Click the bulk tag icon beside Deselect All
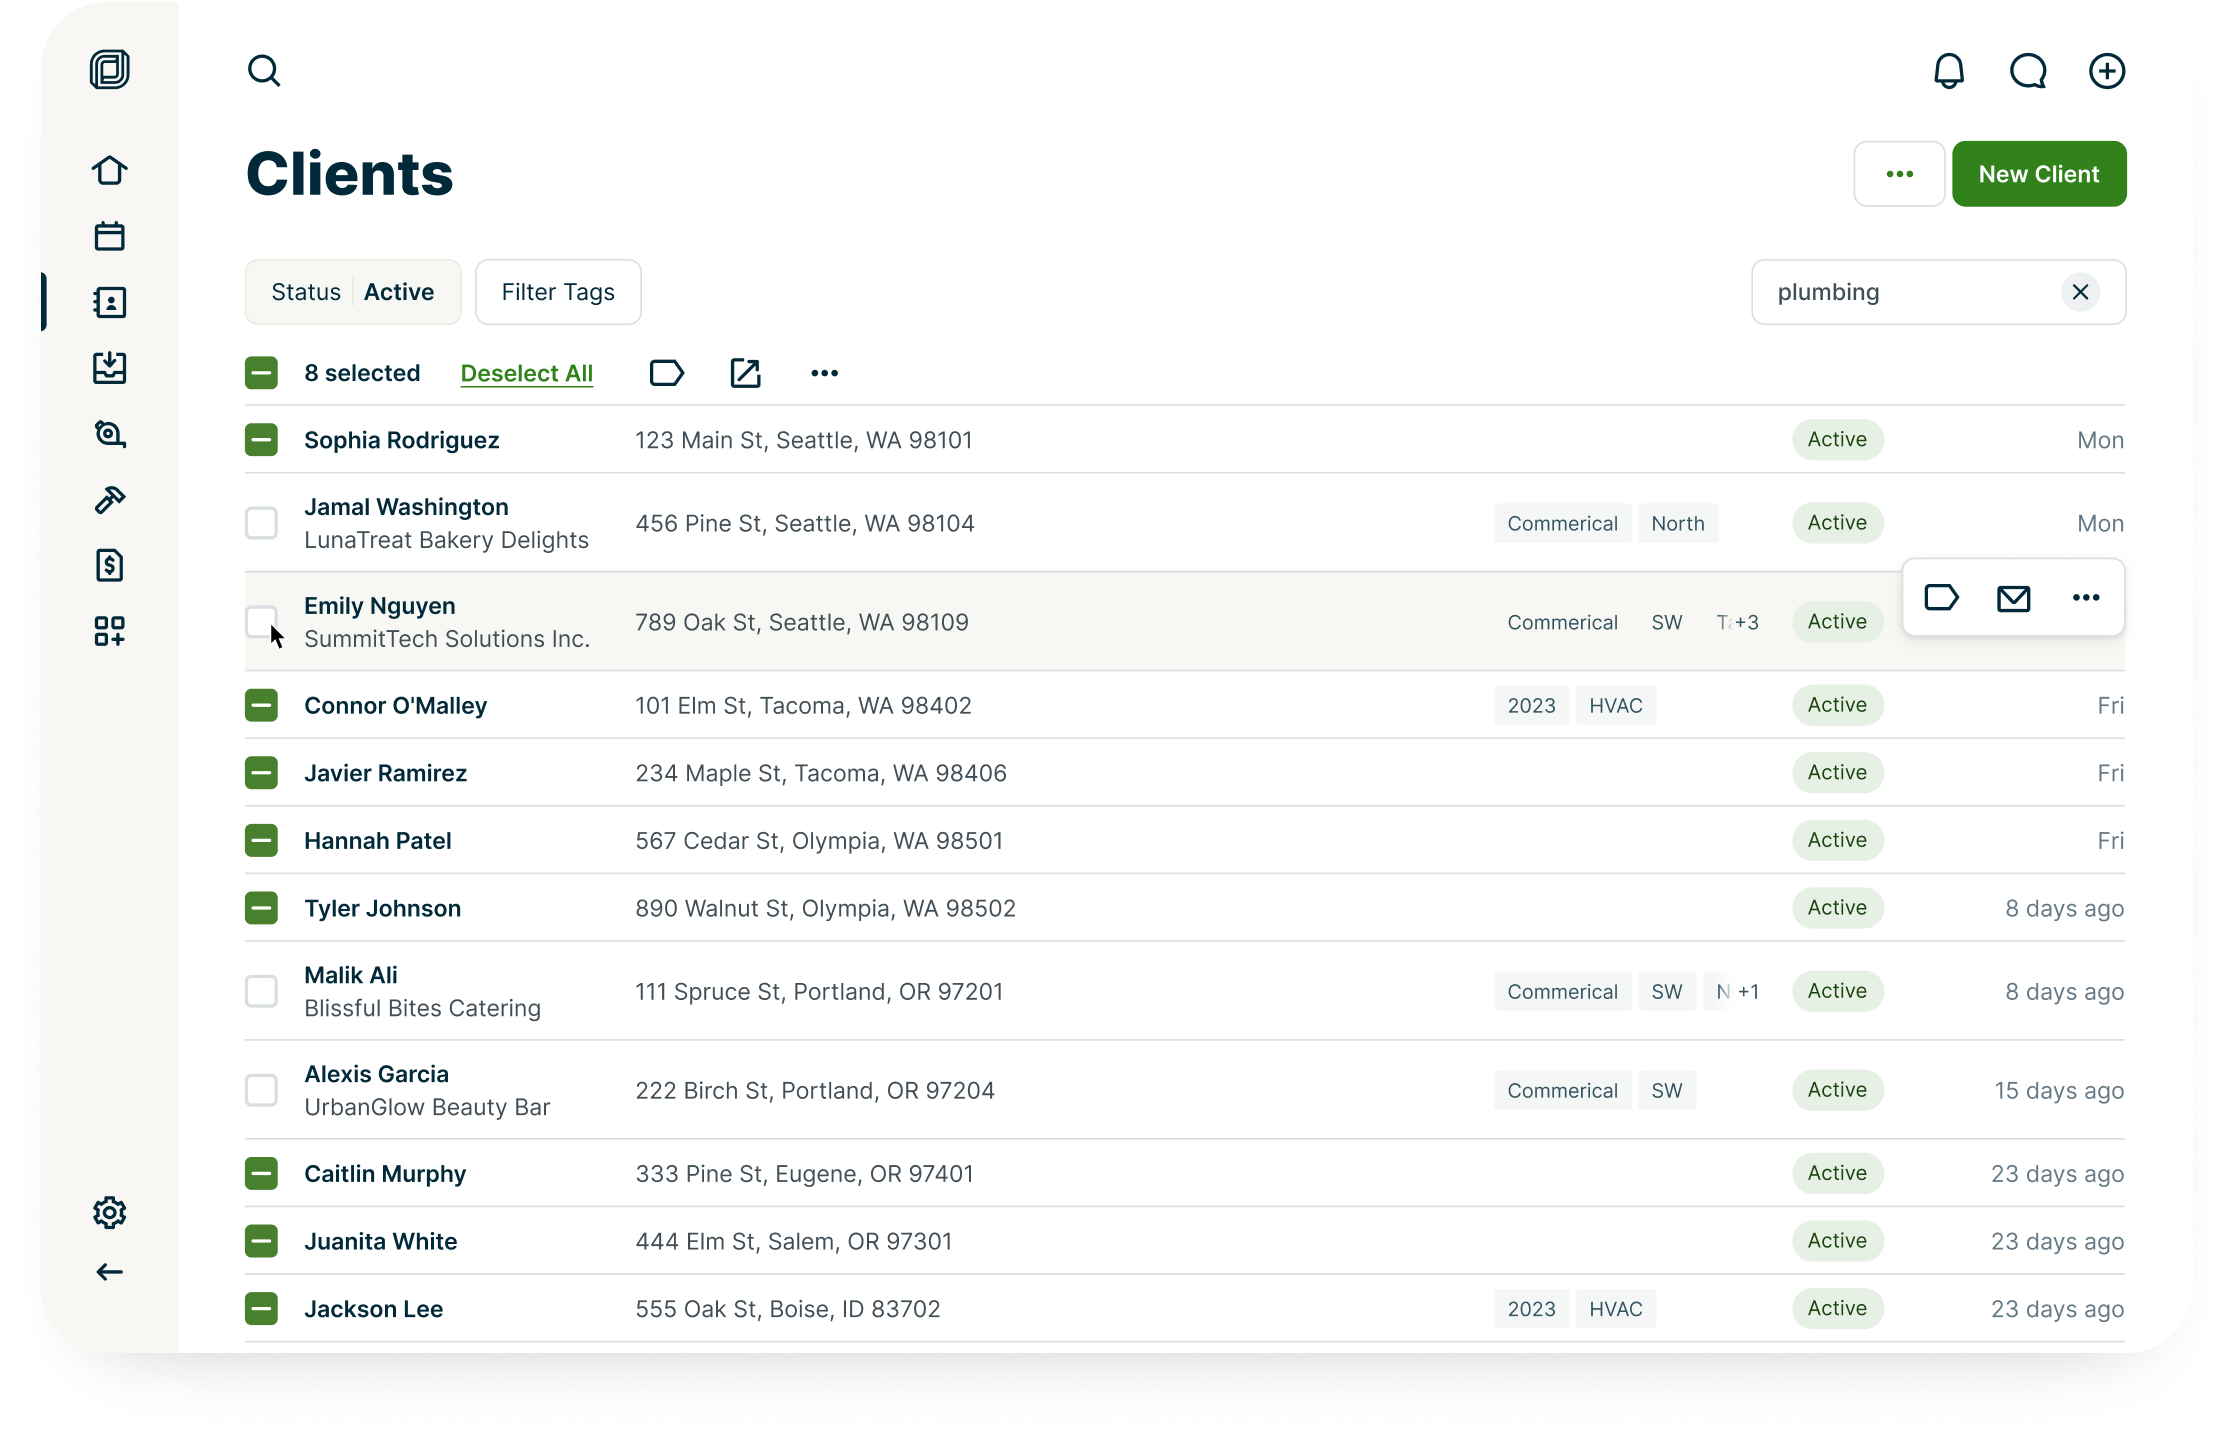2234x1450 pixels. [666, 373]
